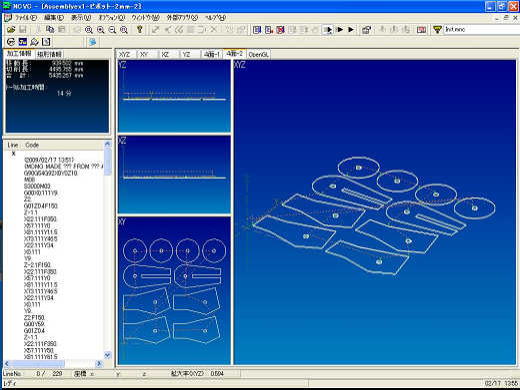Click the Init.nnc input field

click(482, 30)
